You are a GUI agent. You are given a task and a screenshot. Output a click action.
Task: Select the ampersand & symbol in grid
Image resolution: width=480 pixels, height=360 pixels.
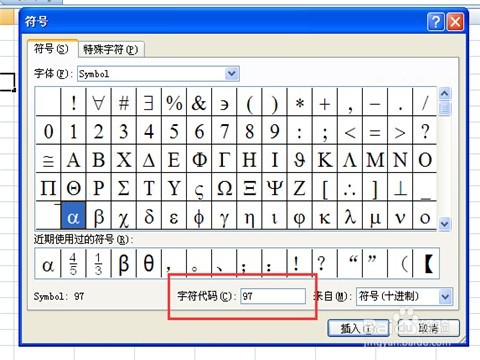coord(199,102)
